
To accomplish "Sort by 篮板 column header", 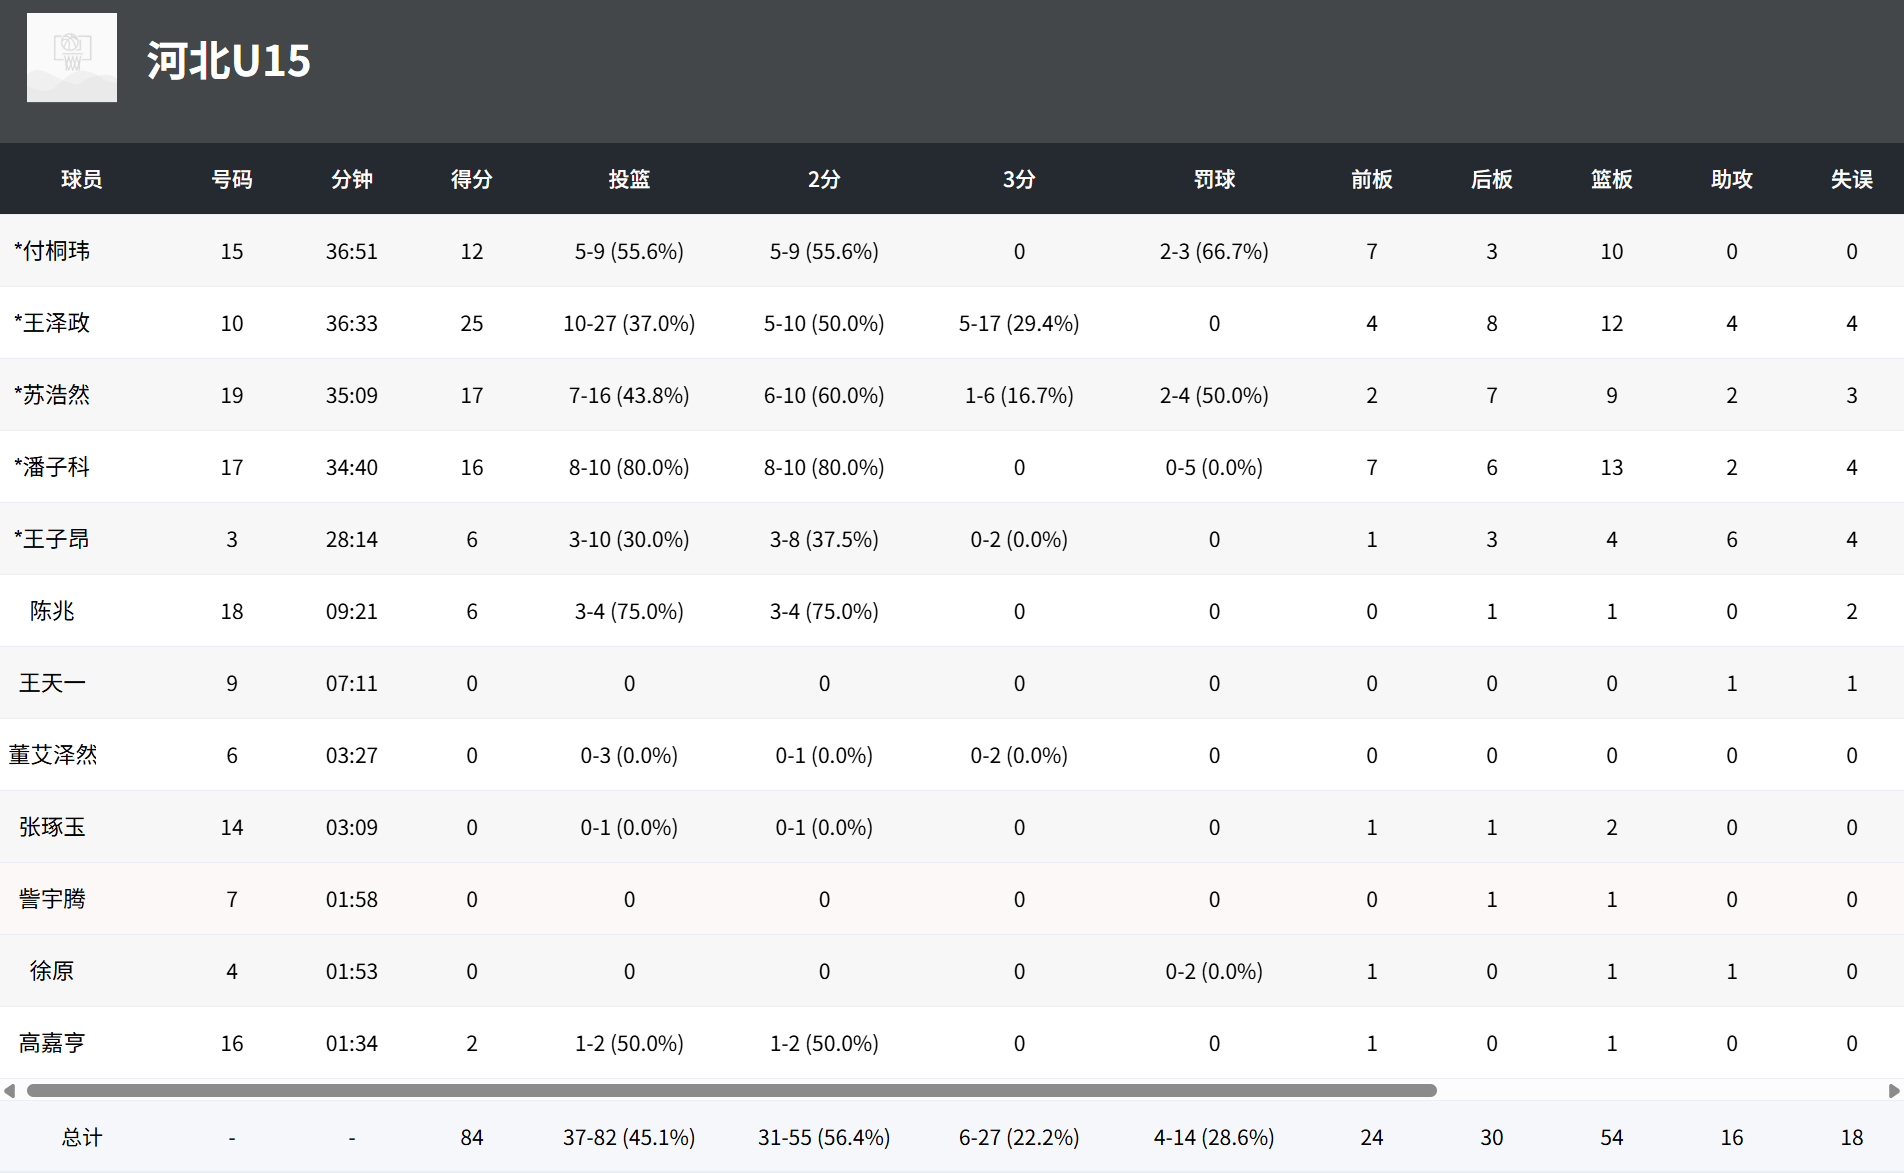I will coord(1611,179).
